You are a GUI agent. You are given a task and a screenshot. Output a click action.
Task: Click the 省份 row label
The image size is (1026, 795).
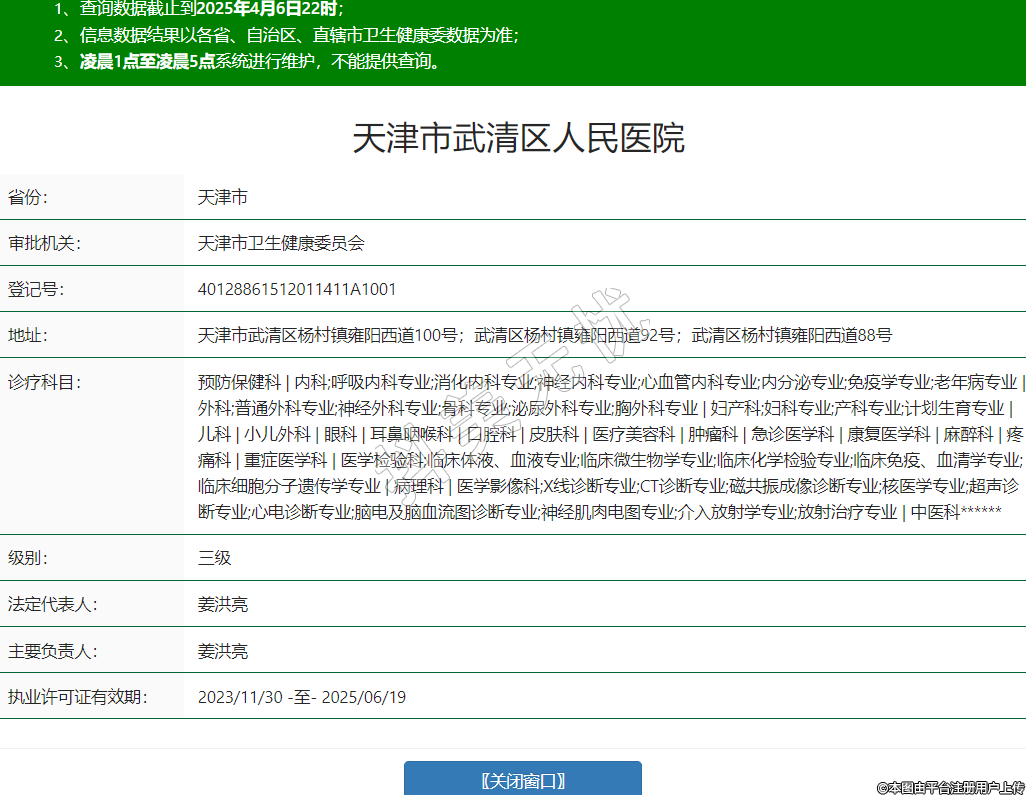(28, 198)
